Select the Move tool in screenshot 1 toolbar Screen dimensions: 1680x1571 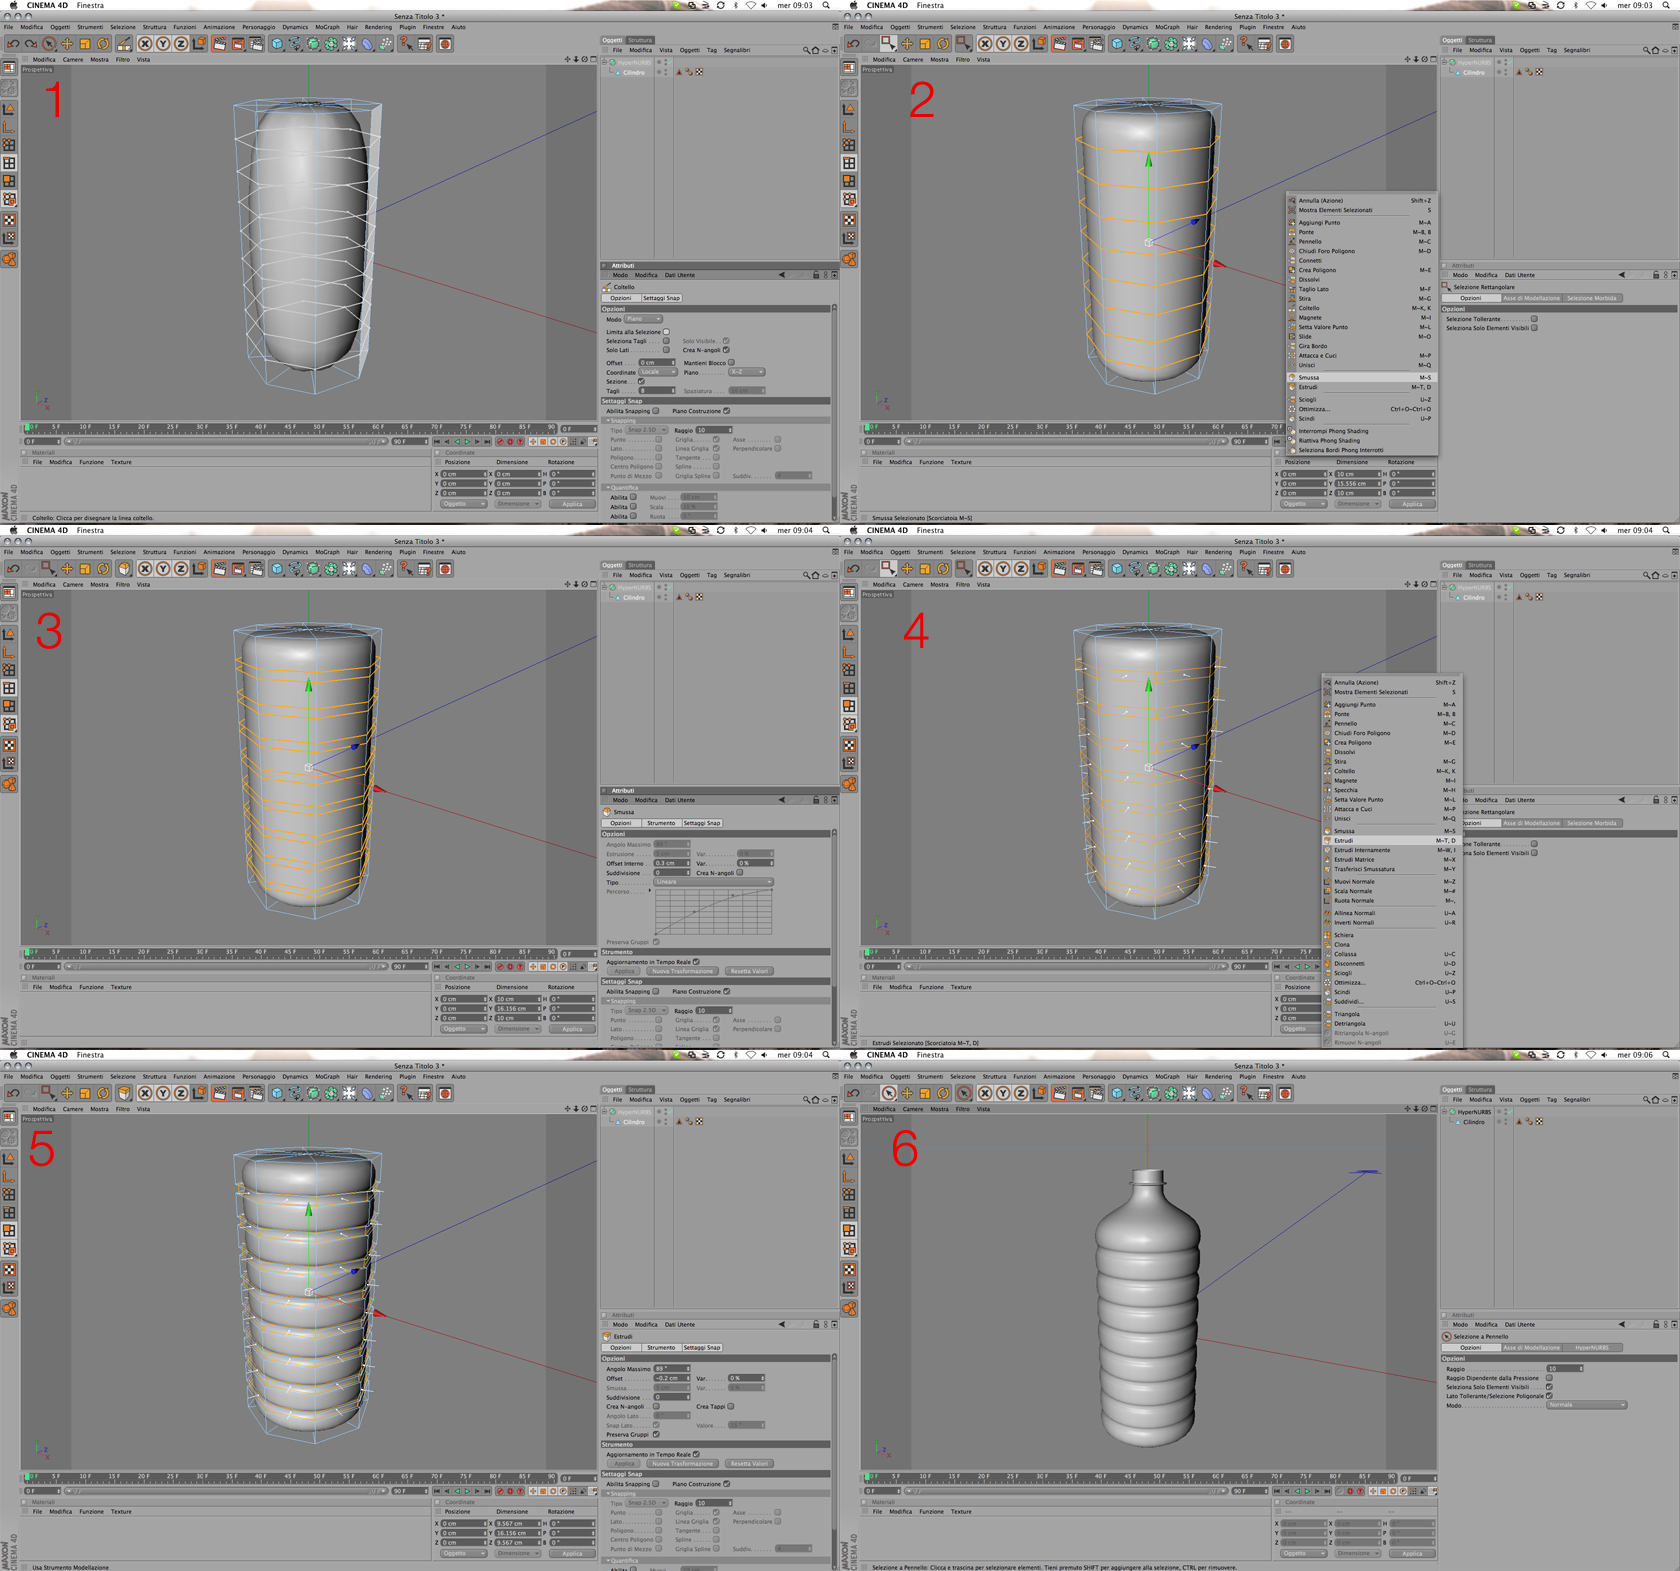67,44
